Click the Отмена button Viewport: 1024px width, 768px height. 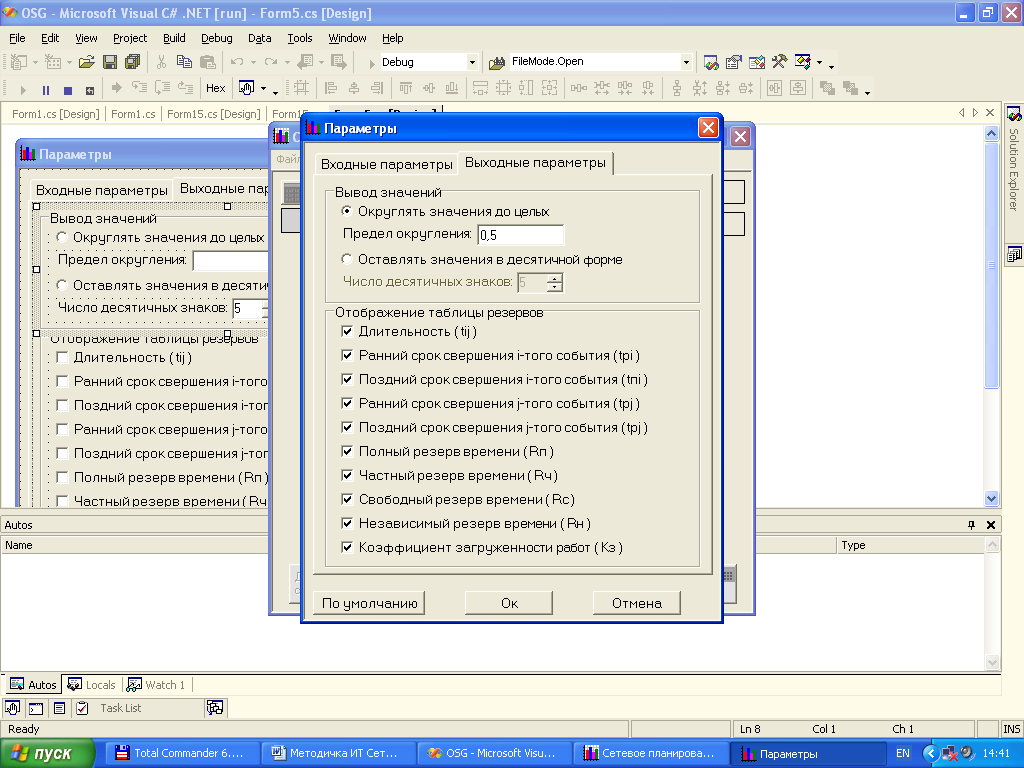tap(637, 603)
